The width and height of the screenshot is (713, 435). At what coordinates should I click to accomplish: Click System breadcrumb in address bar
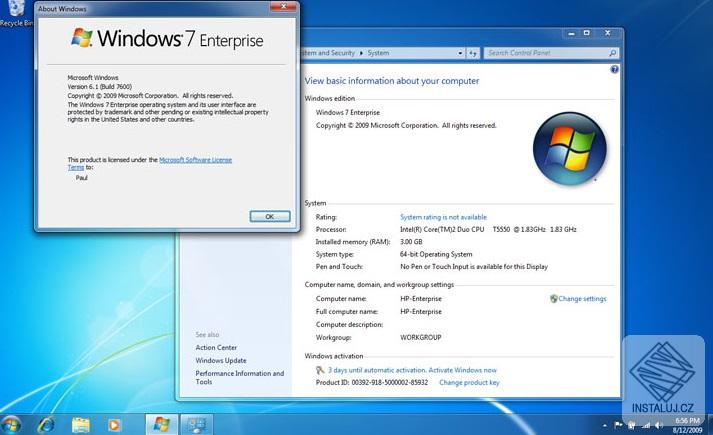(x=378, y=53)
